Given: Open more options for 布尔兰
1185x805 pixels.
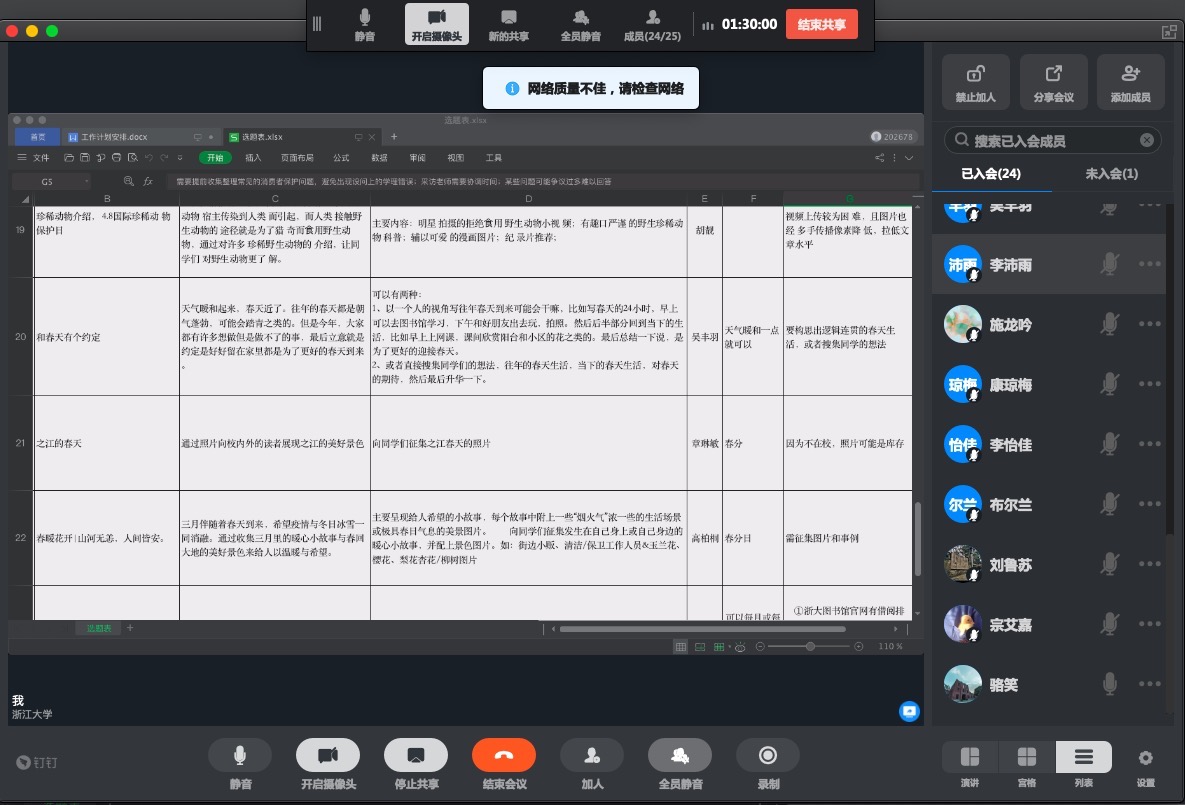Looking at the screenshot, I should click(1149, 504).
